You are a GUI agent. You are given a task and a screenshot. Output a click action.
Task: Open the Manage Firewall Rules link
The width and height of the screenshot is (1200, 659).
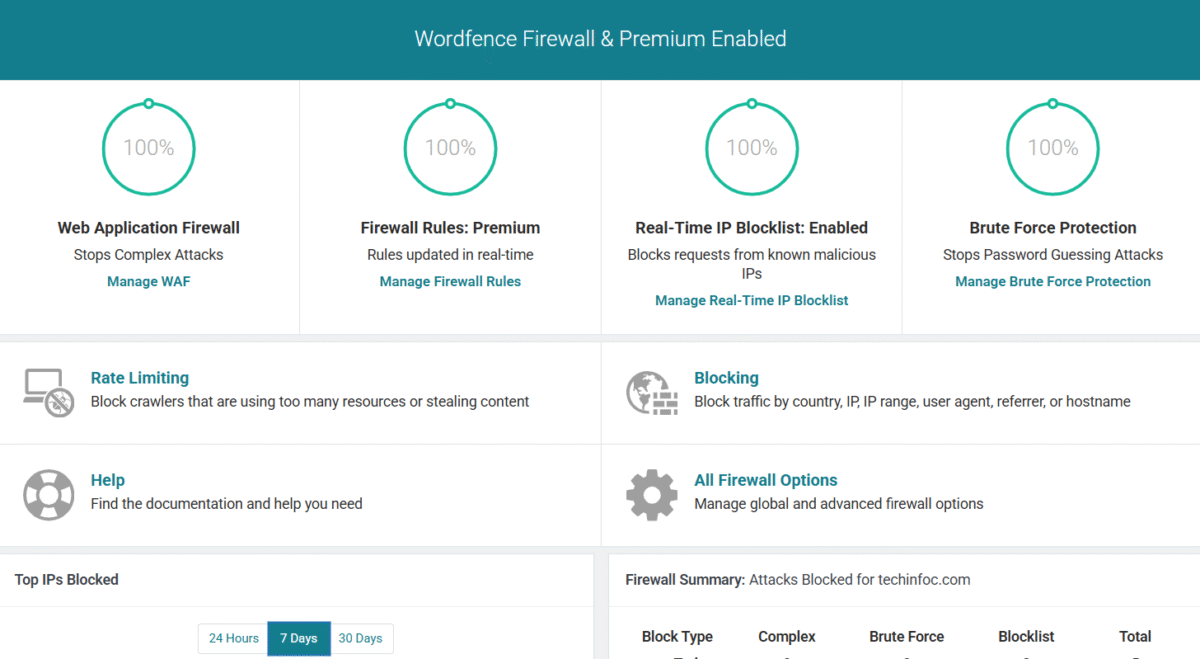pos(450,281)
